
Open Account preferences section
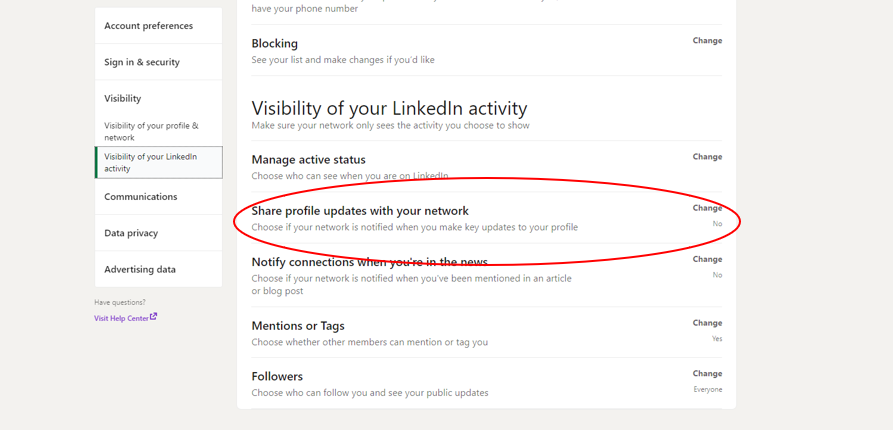point(158,26)
